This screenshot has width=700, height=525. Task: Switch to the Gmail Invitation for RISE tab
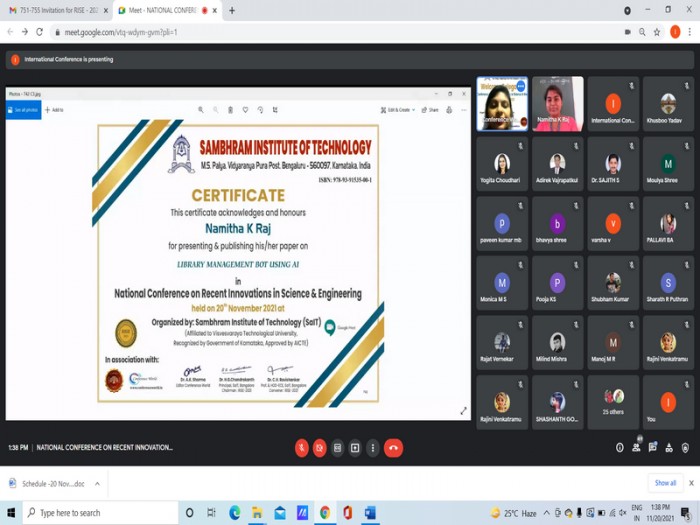[x=58, y=10]
